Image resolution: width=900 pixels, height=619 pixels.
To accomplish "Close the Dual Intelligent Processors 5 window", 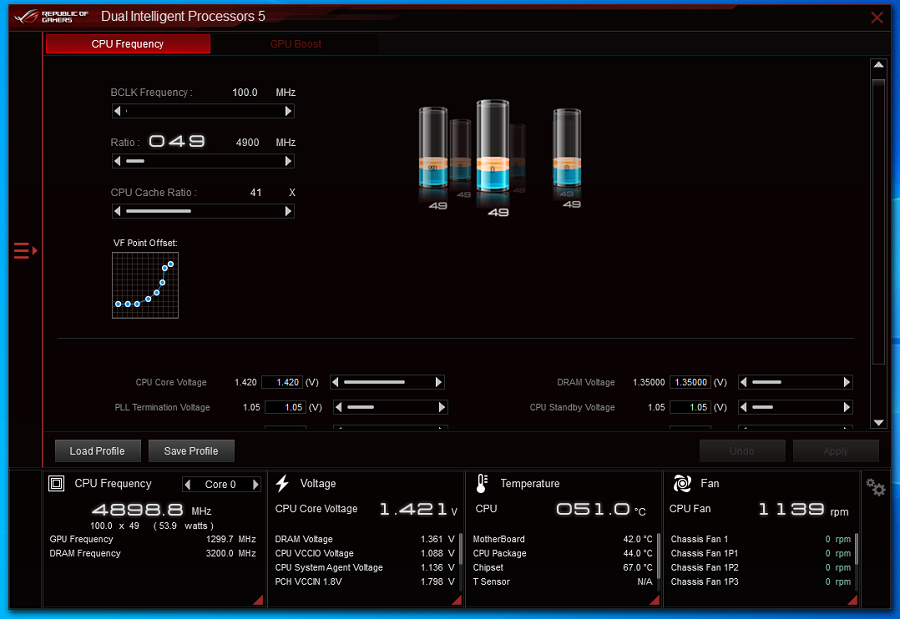I will tap(876, 17).
